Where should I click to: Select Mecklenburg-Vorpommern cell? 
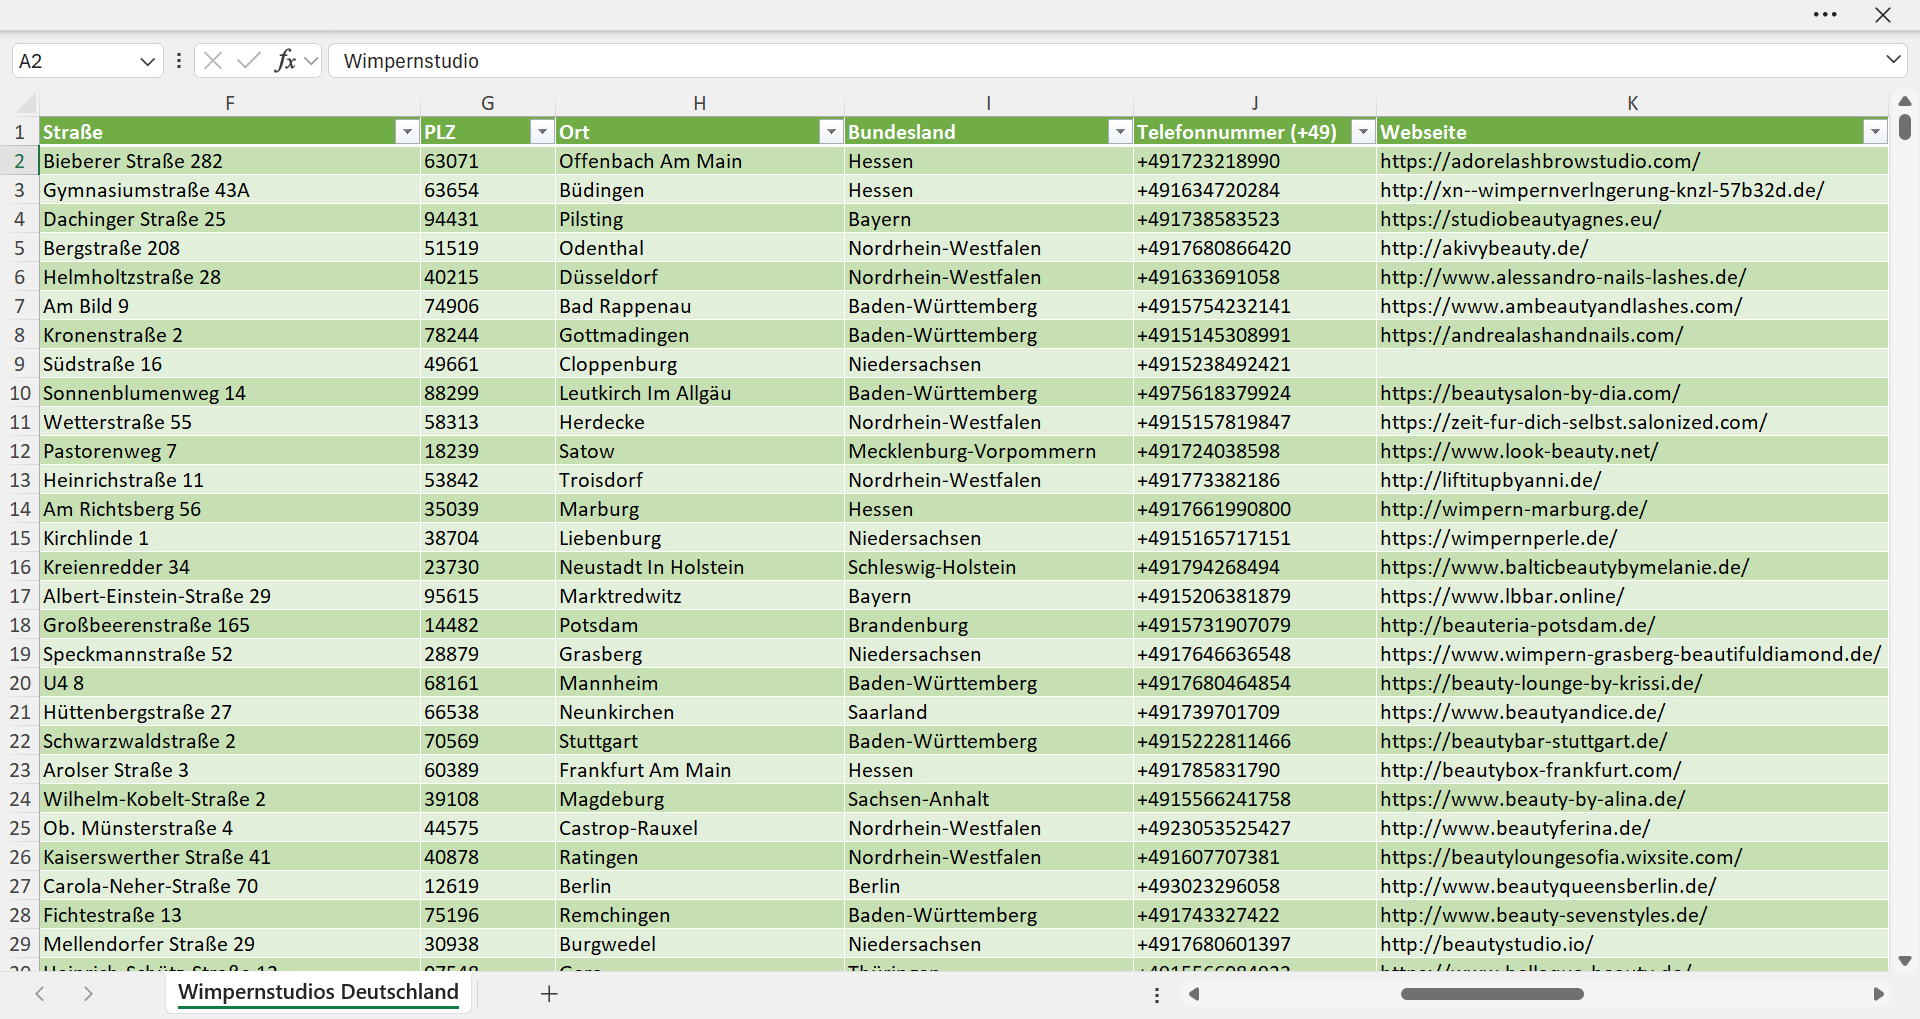tap(988, 451)
